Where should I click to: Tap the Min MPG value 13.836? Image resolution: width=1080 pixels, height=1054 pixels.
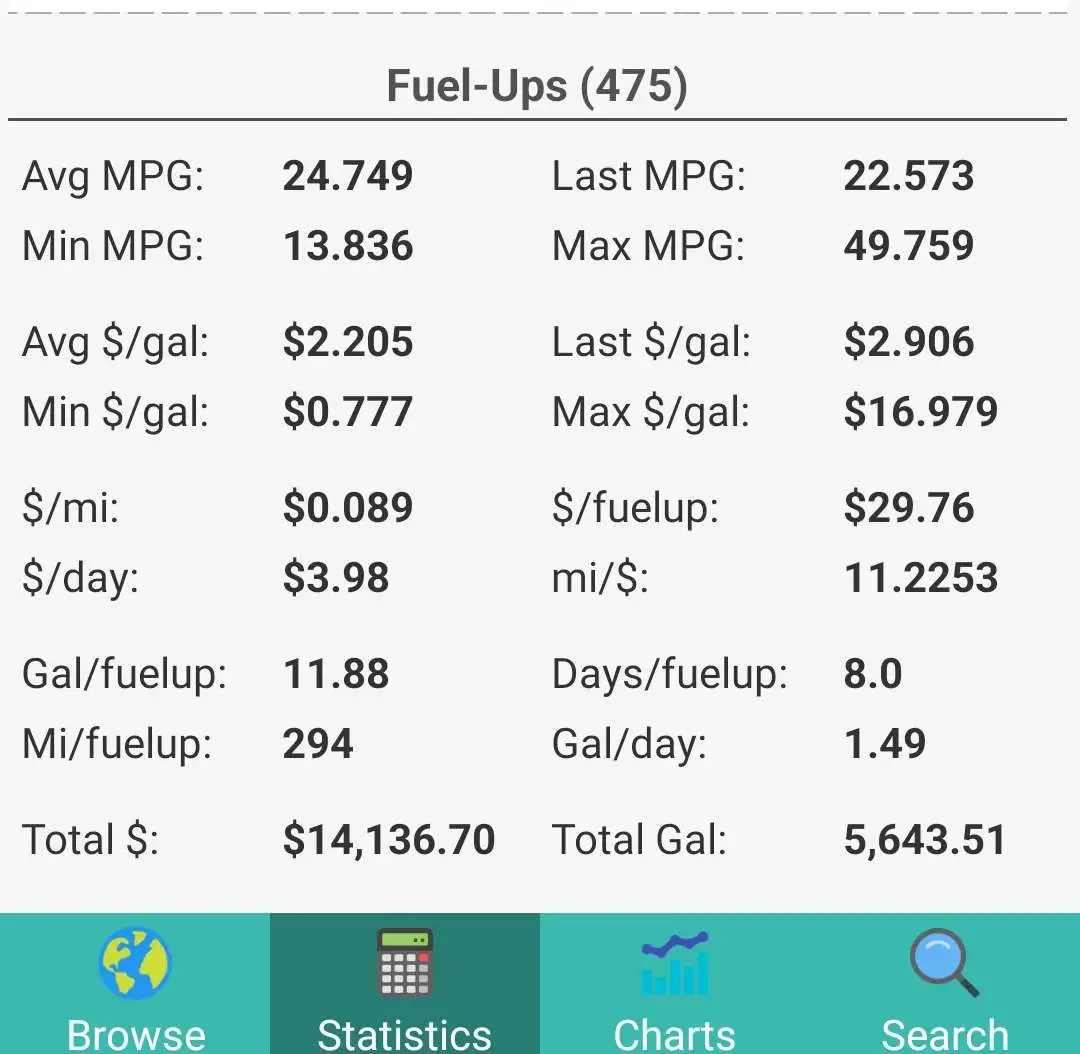(x=348, y=246)
